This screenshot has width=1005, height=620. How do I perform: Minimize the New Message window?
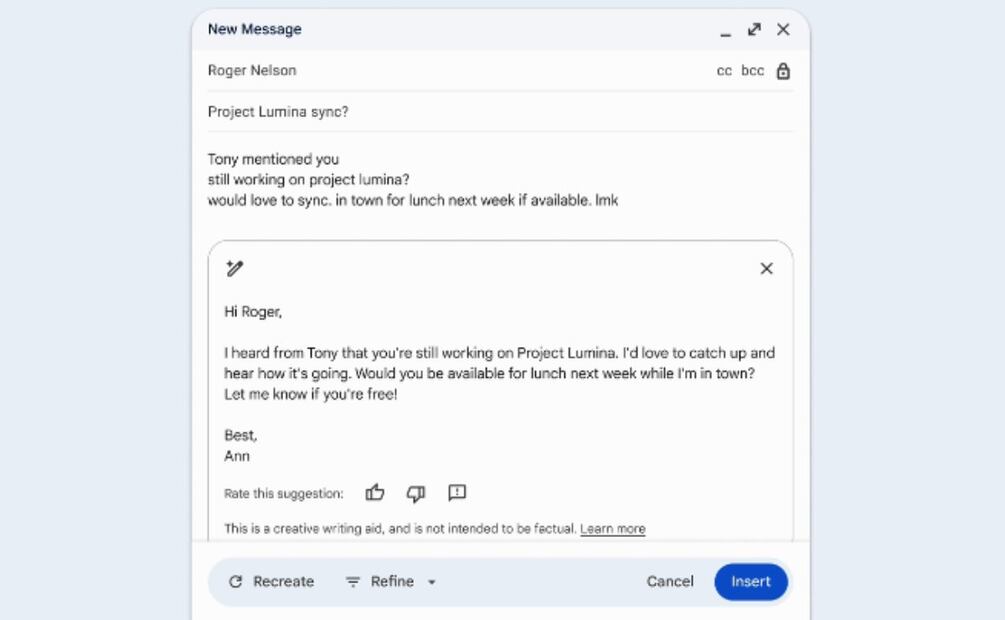coord(725,32)
